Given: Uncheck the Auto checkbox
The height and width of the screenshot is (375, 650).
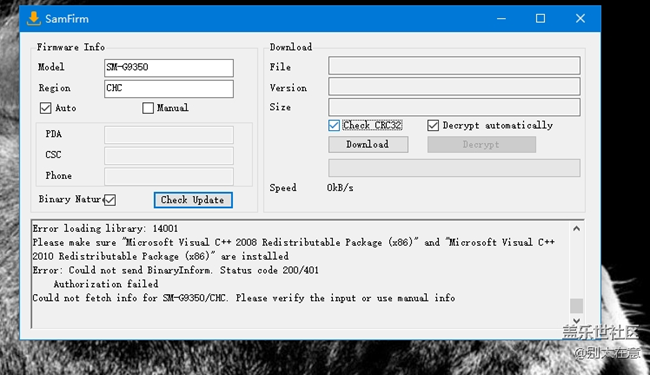Looking at the screenshot, I should (x=45, y=108).
